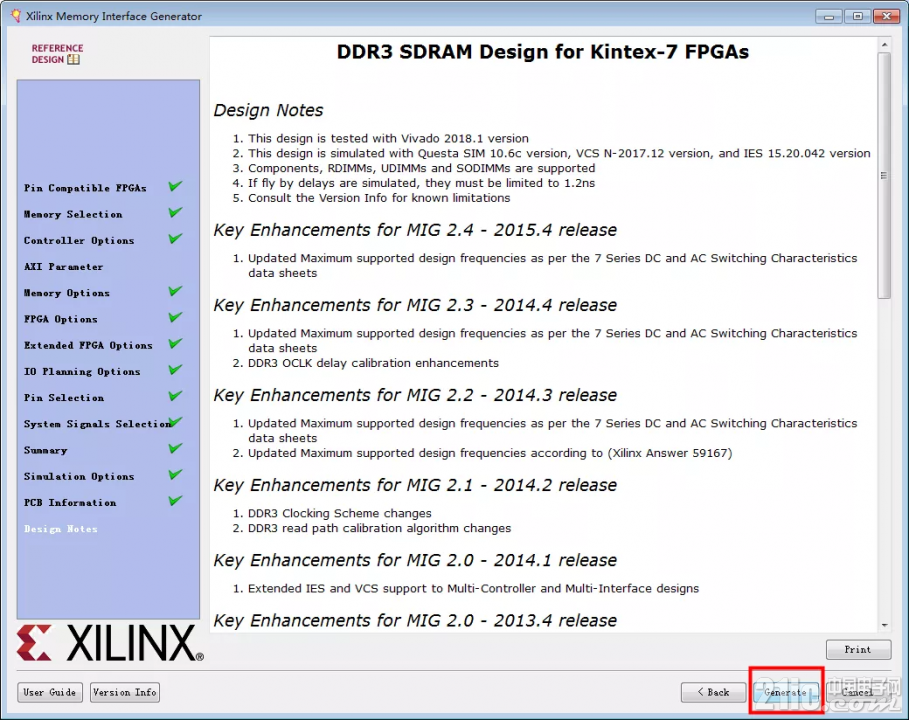The width and height of the screenshot is (909, 720).
Task: Jump to the AXI Parameter step
Action: click(x=64, y=266)
